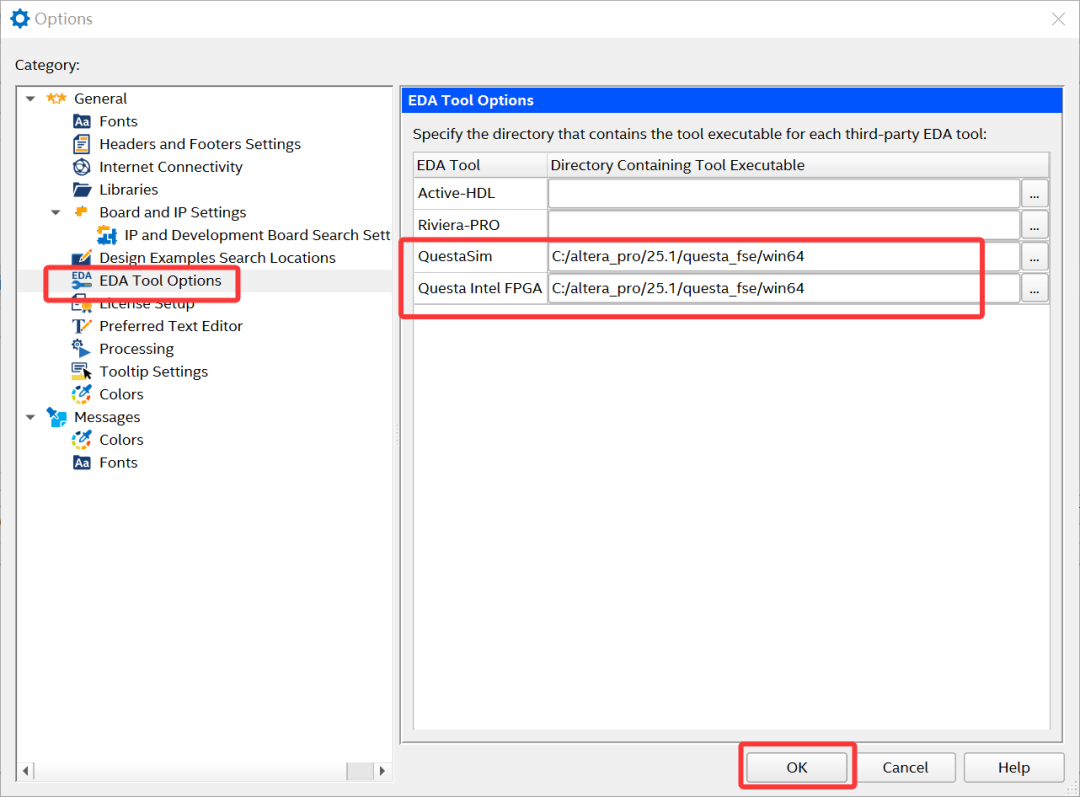Click the Preferred Text Editor icon
The width and height of the screenshot is (1080, 797).
[x=81, y=326]
